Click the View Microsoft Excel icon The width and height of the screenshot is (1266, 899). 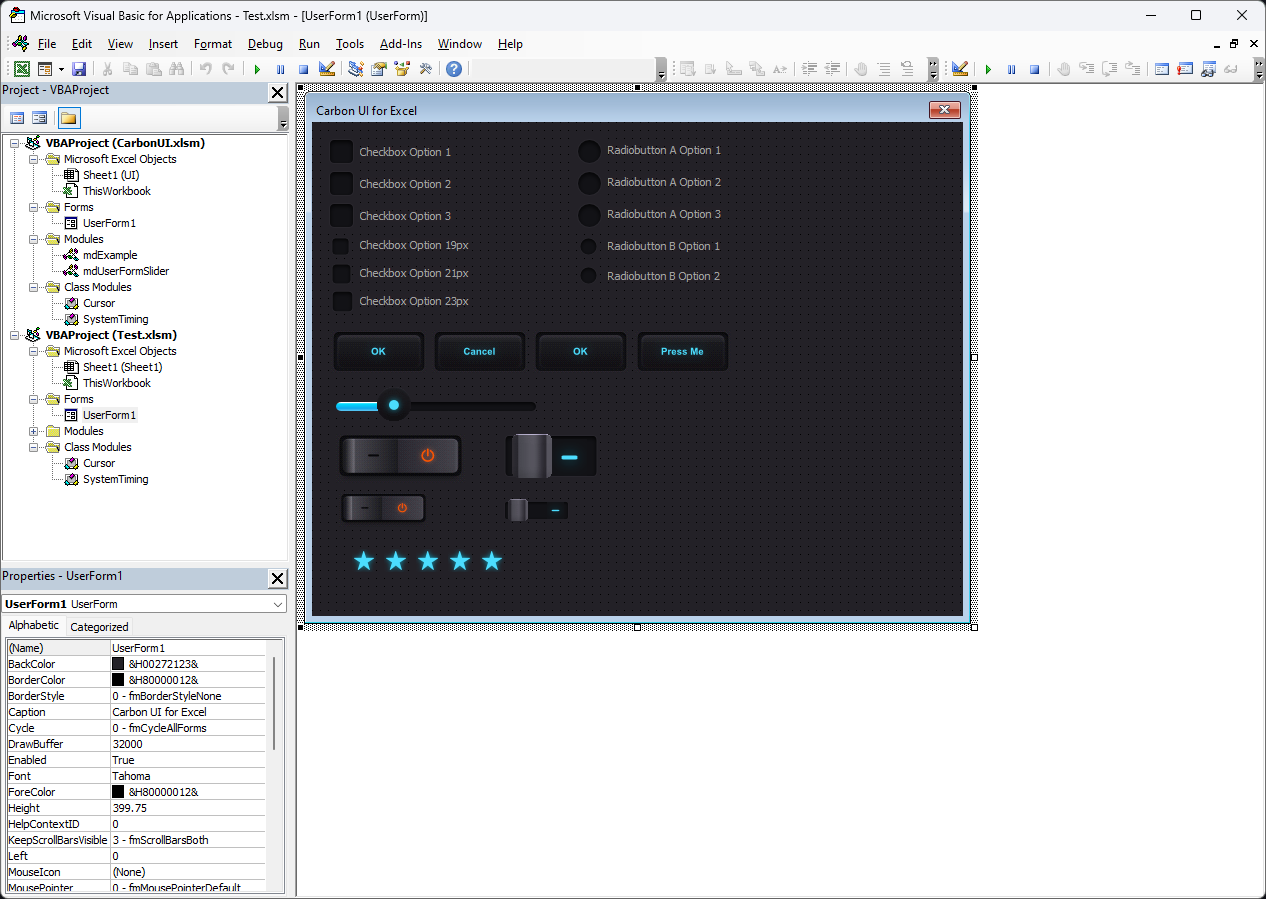point(21,69)
